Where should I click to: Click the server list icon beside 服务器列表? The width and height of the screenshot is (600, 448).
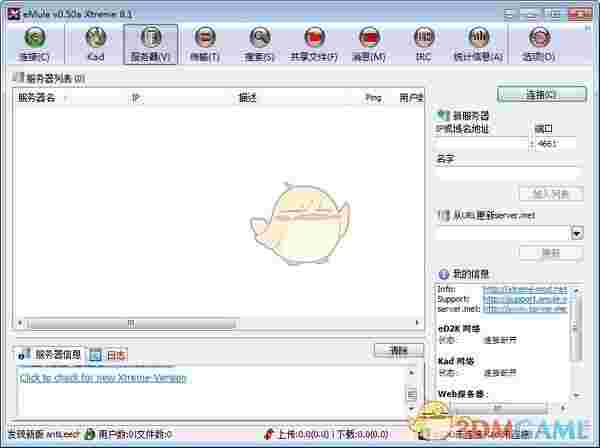[18, 78]
